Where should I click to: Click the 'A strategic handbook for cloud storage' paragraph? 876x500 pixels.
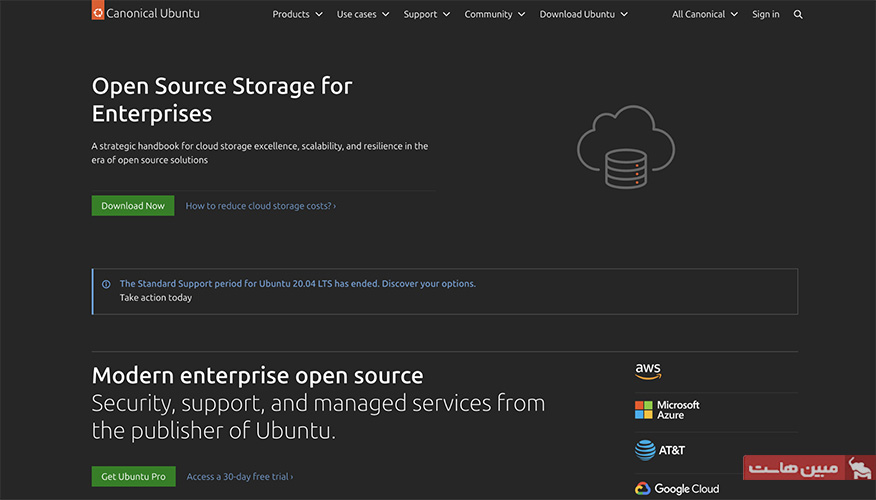click(260, 153)
